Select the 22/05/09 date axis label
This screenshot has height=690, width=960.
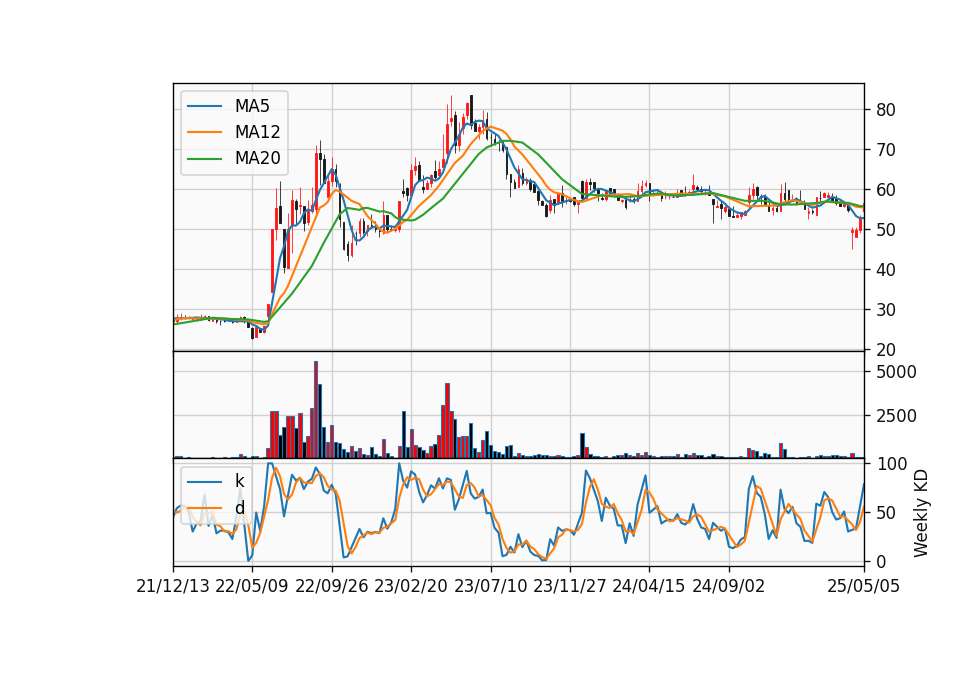pos(252,587)
